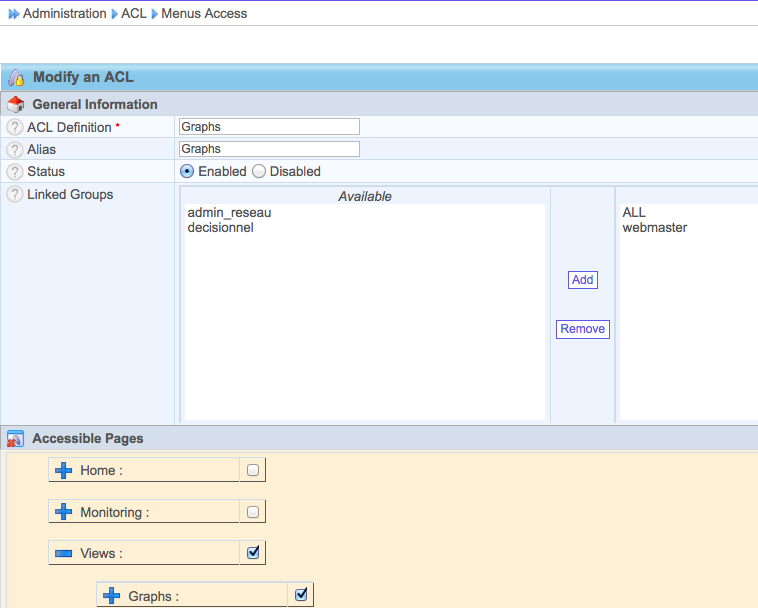Click the Add button for groups
This screenshot has width=758, height=608.
point(582,280)
